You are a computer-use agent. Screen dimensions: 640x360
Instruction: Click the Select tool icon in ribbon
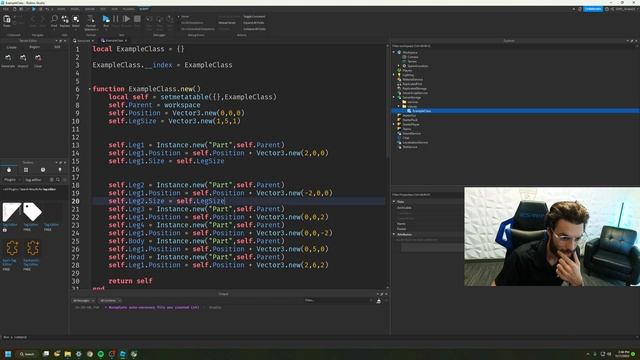coord(76,20)
